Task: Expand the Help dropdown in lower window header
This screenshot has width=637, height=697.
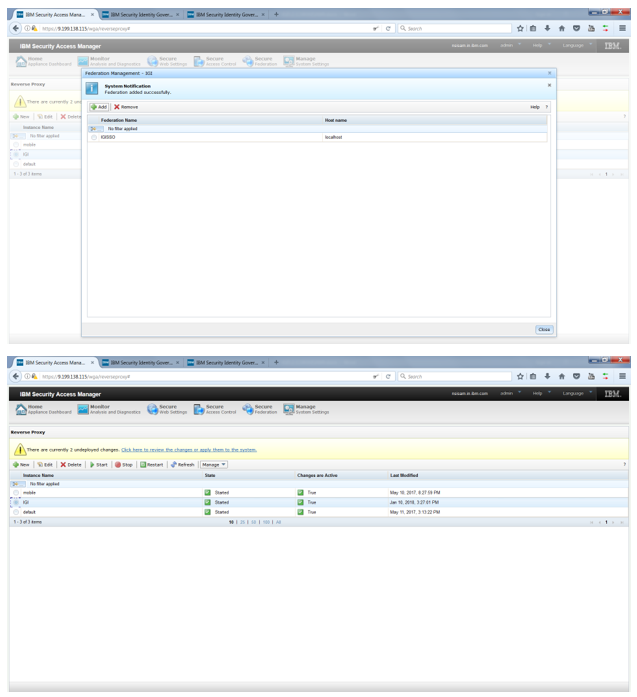Action: pyautogui.click(x=541, y=393)
